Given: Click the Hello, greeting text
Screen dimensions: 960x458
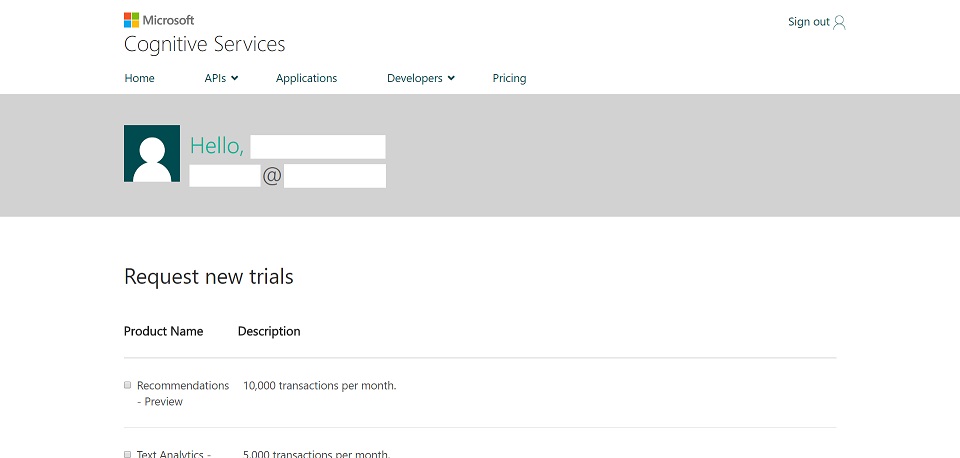Looking at the screenshot, I should [217, 146].
